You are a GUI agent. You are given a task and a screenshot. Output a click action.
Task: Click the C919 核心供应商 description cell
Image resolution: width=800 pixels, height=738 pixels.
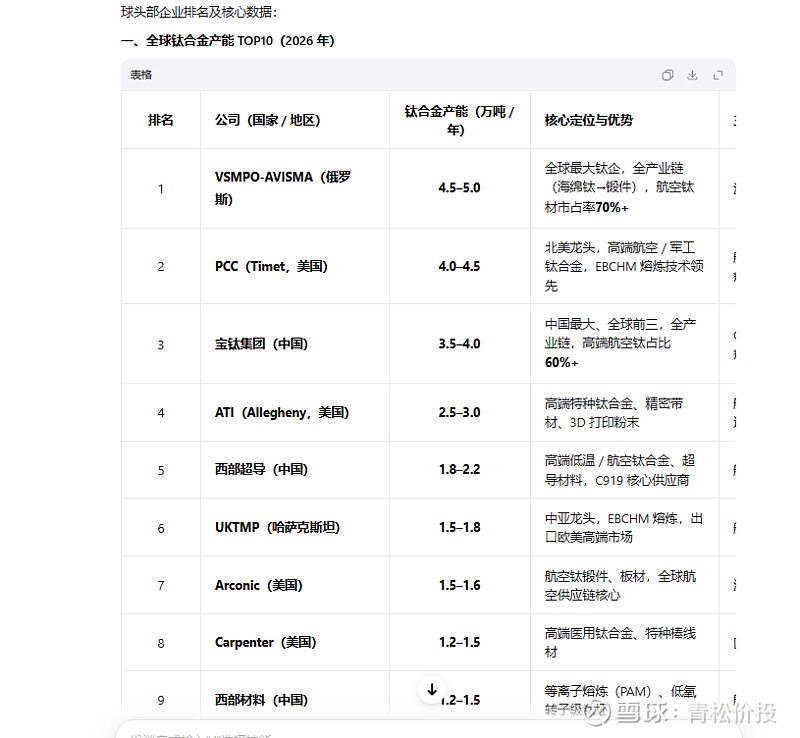[624, 470]
